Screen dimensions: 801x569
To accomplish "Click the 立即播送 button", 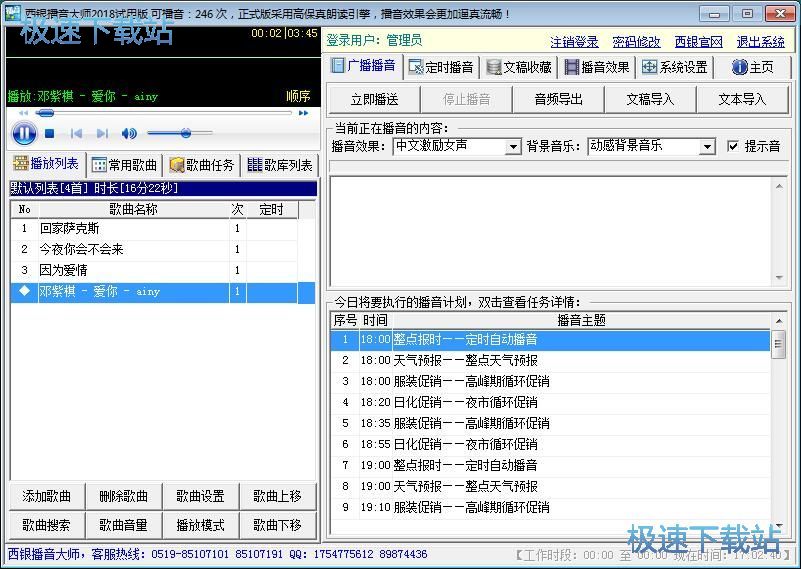I will coord(374,99).
